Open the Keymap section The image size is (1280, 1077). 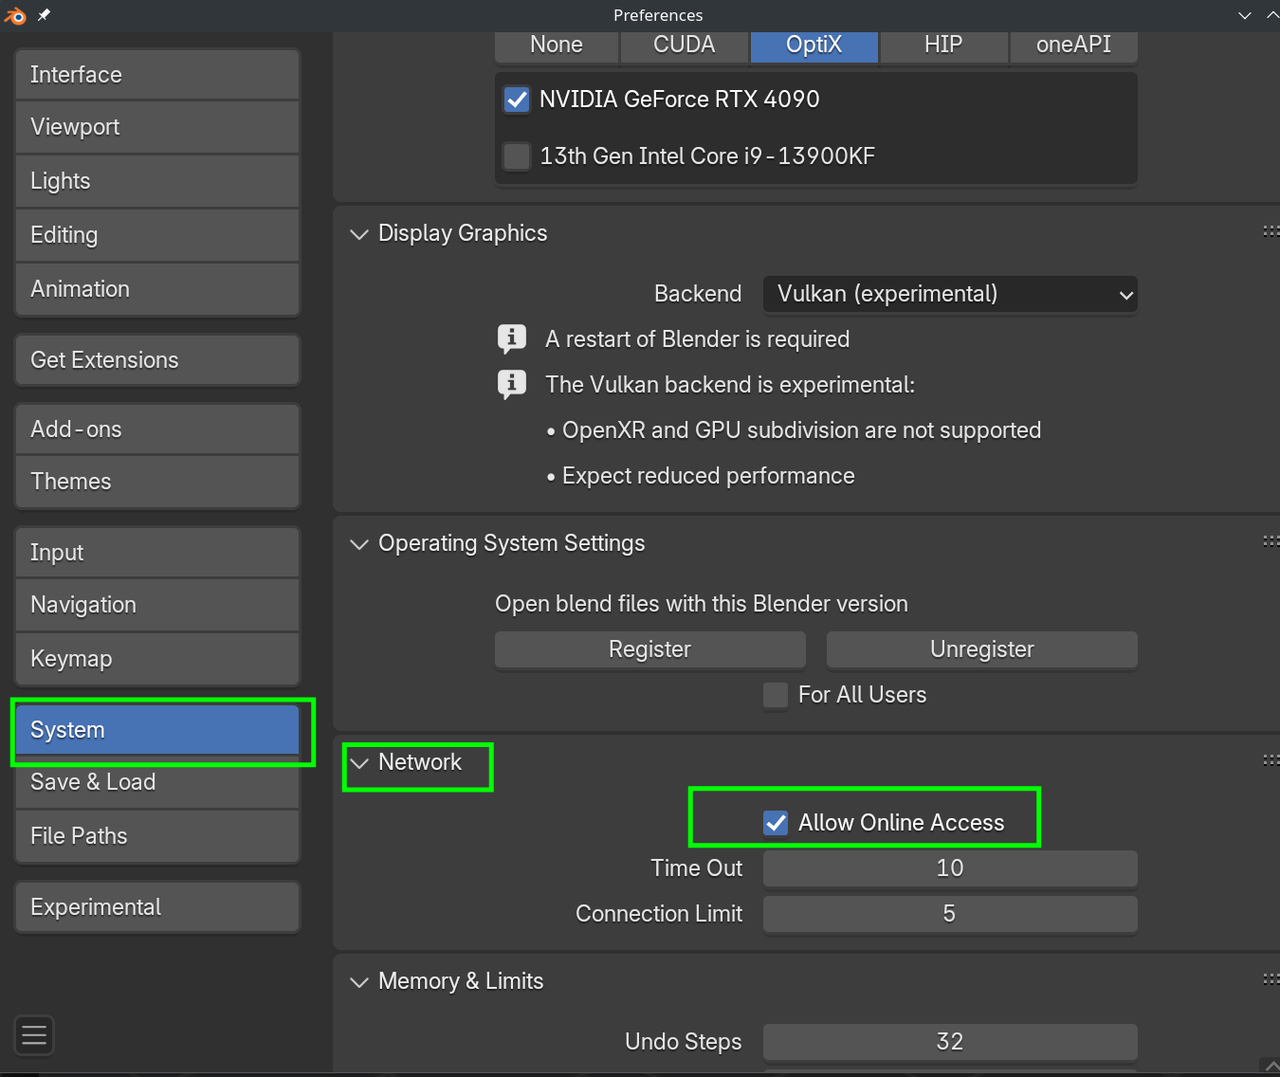click(157, 659)
